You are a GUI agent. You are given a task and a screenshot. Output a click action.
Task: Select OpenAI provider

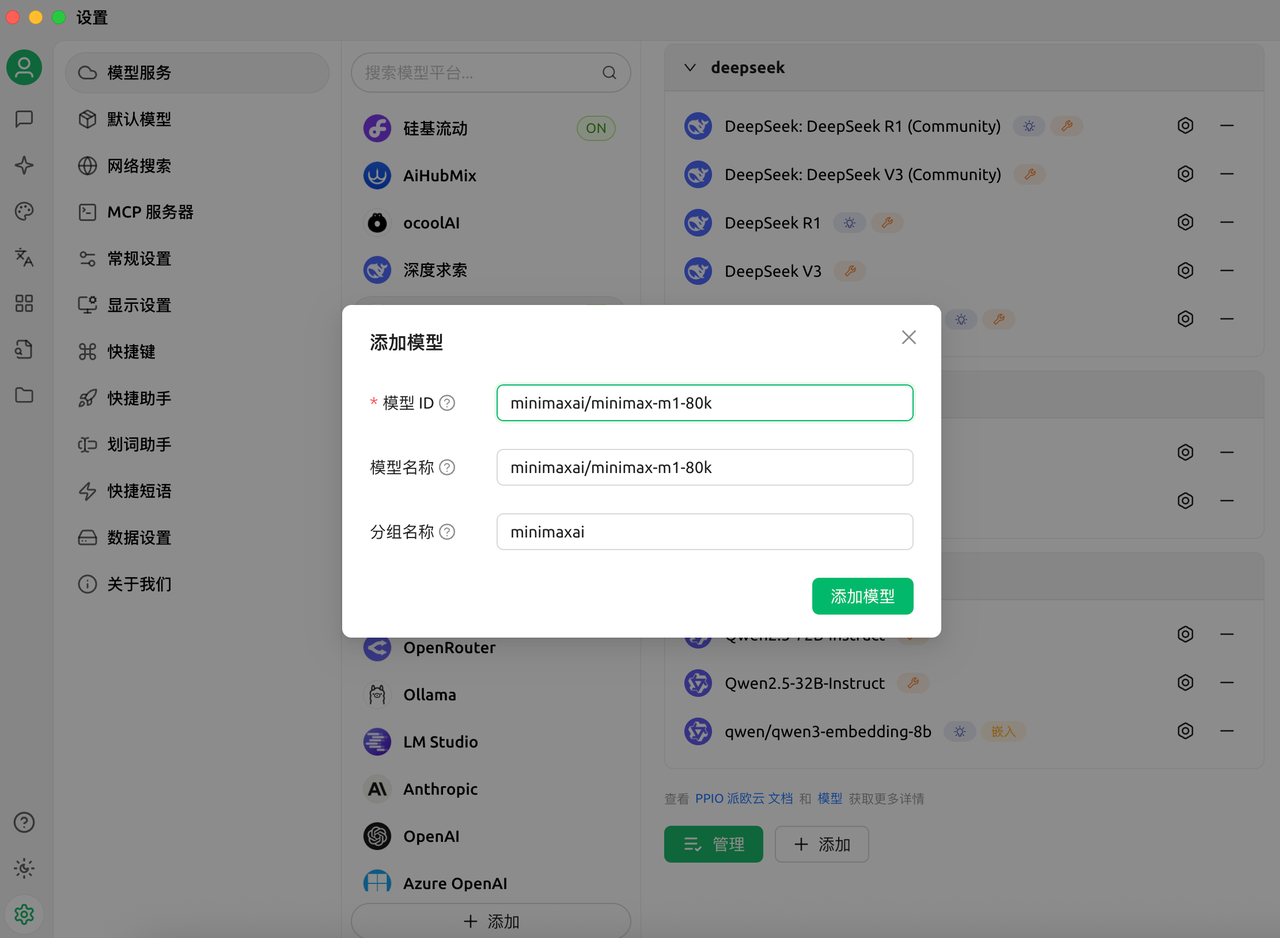[x=490, y=836]
